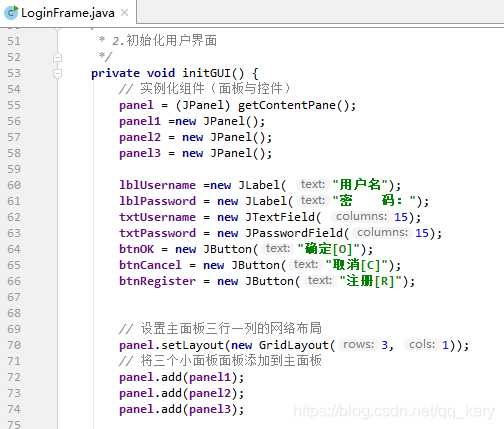Click the 'cols:' parameter hint on line 70
Viewport: 504px width, 429px height.
[x=422, y=345]
